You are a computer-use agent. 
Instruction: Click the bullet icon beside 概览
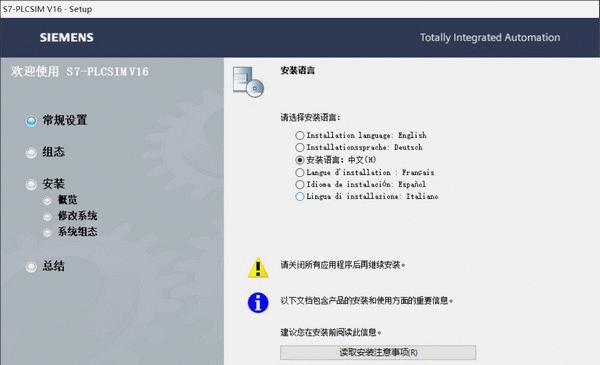pos(47,200)
